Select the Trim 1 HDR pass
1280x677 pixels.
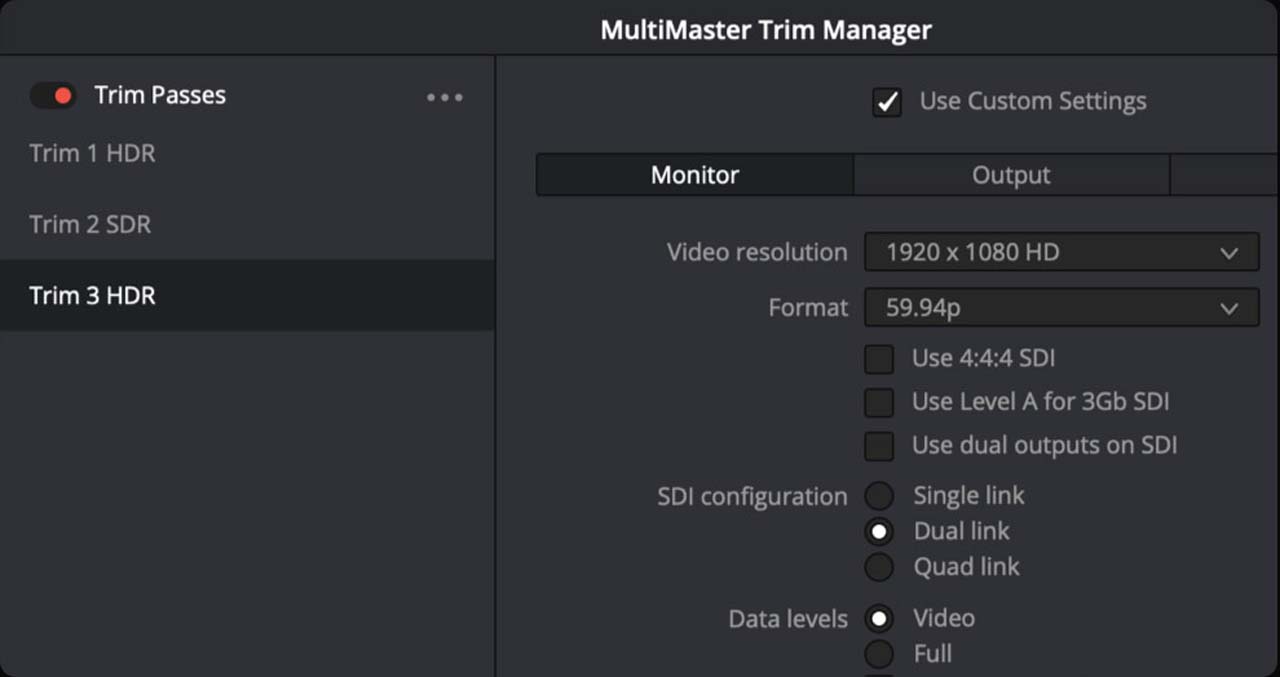coord(247,153)
